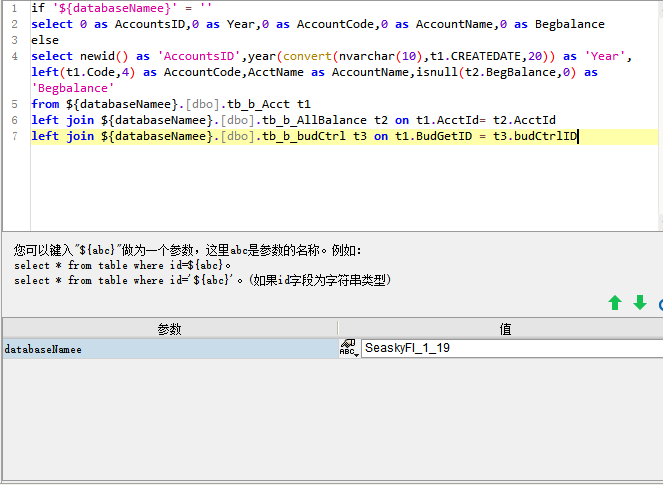The height and width of the screenshot is (485, 663).
Task: Click t3.budCtrlID at end of line 7
Action: (x=535, y=136)
